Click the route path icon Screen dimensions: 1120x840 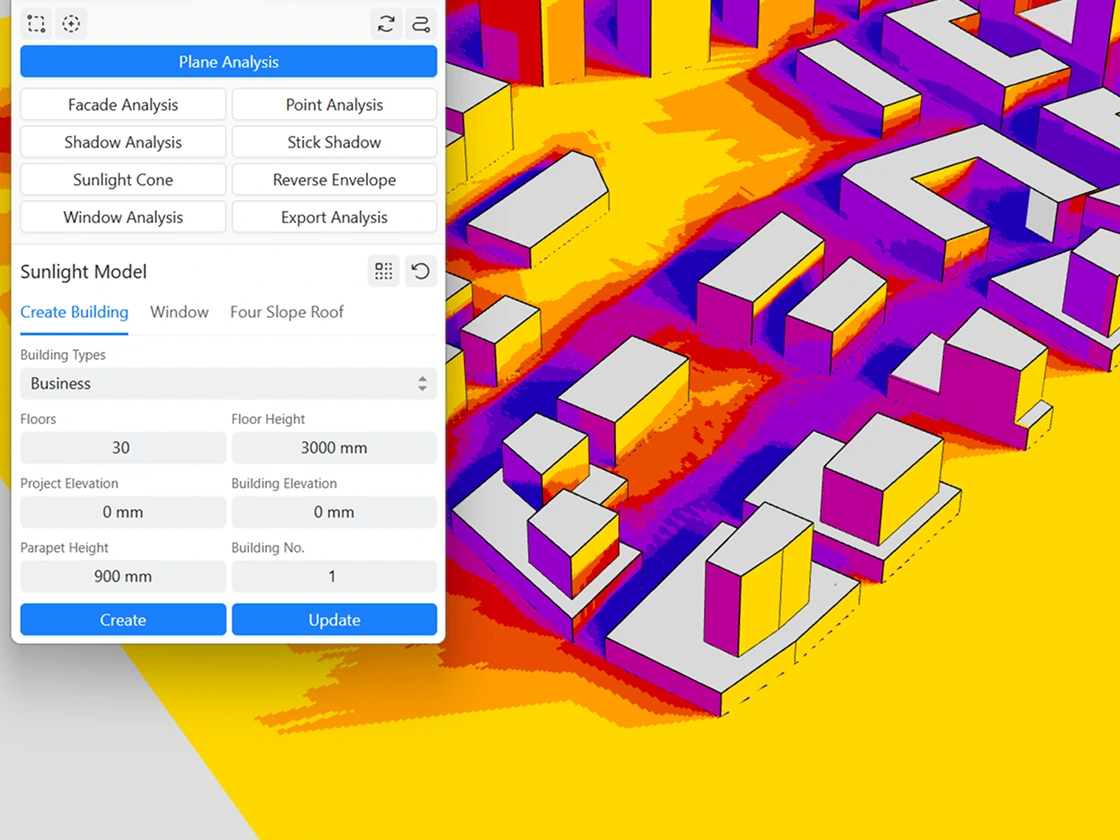pyautogui.click(x=421, y=24)
